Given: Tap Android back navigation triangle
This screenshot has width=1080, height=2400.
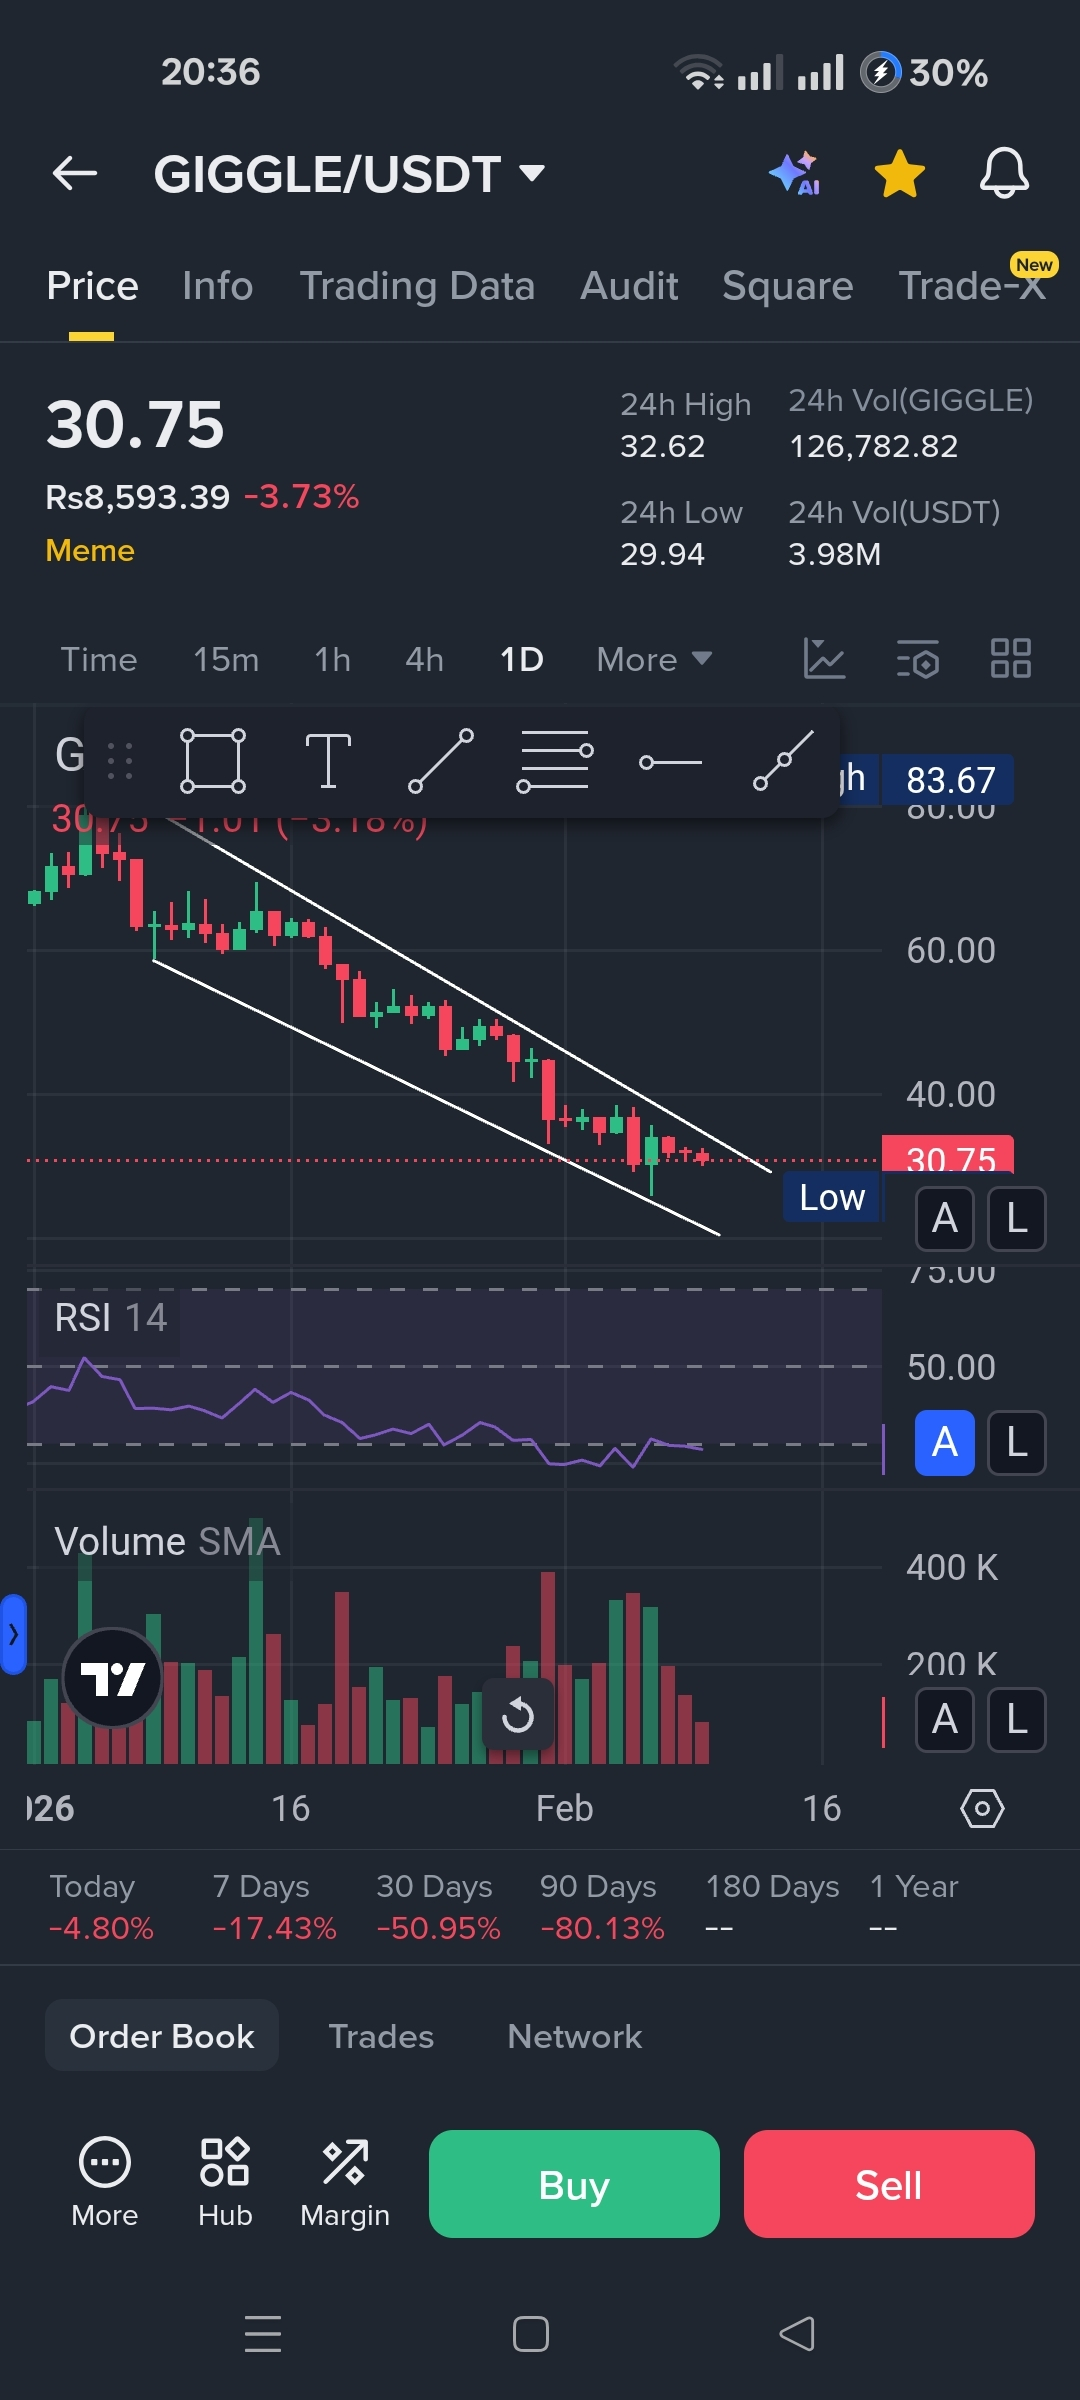Looking at the screenshot, I should (797, 2334).
